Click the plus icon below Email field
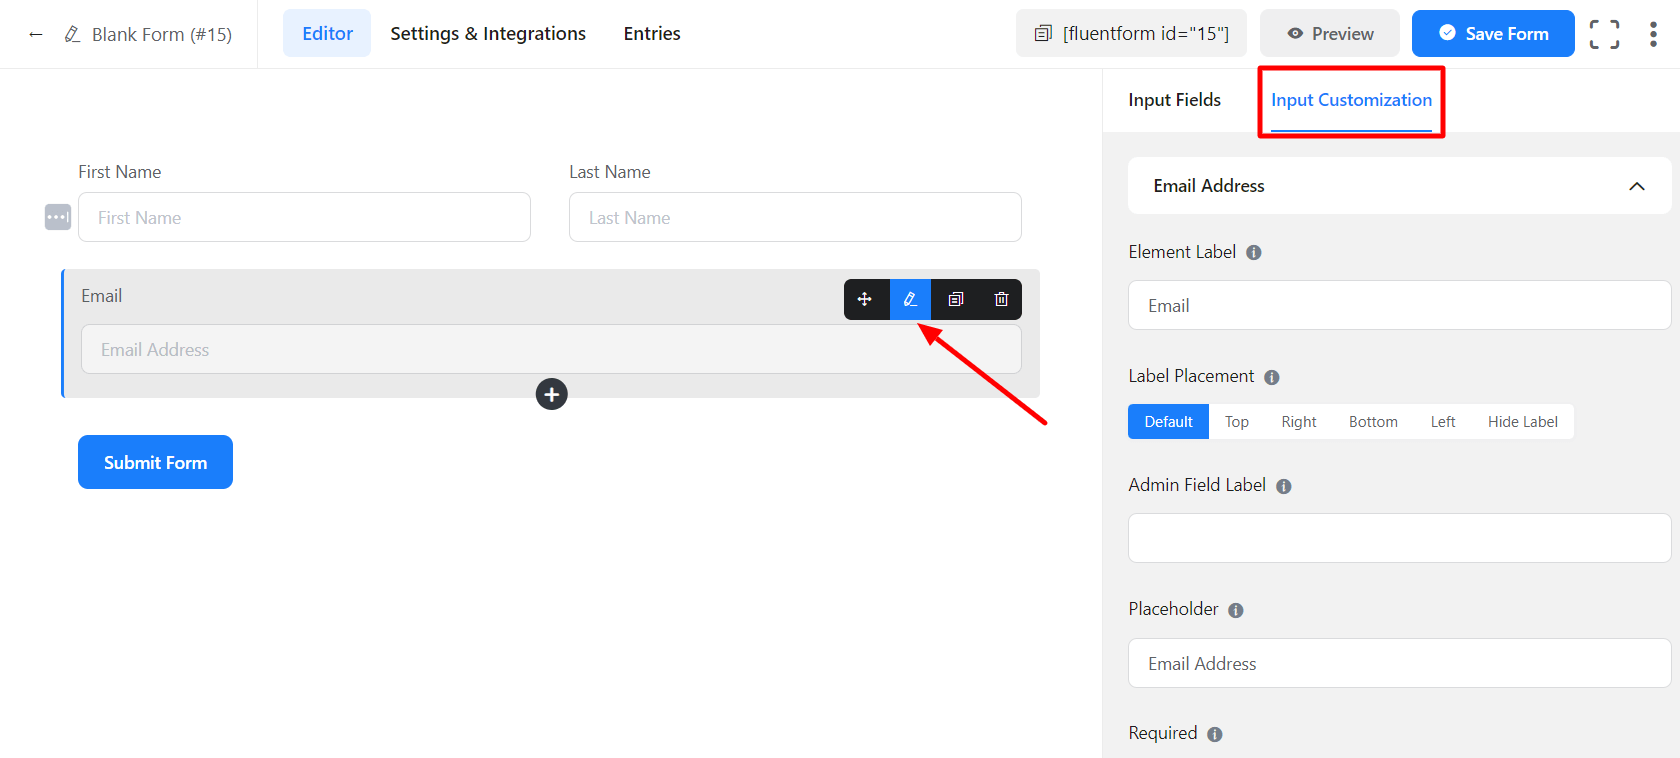 pos(551,394)
